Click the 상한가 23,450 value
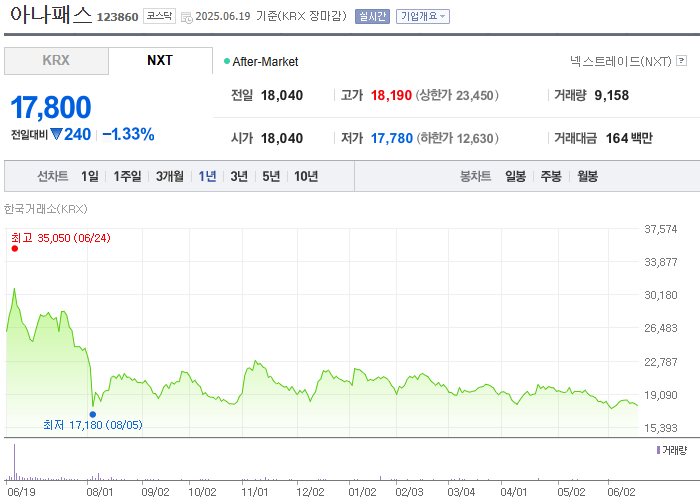Image resolution: width=700 pixels, height=499 pixels. point(457,96)
